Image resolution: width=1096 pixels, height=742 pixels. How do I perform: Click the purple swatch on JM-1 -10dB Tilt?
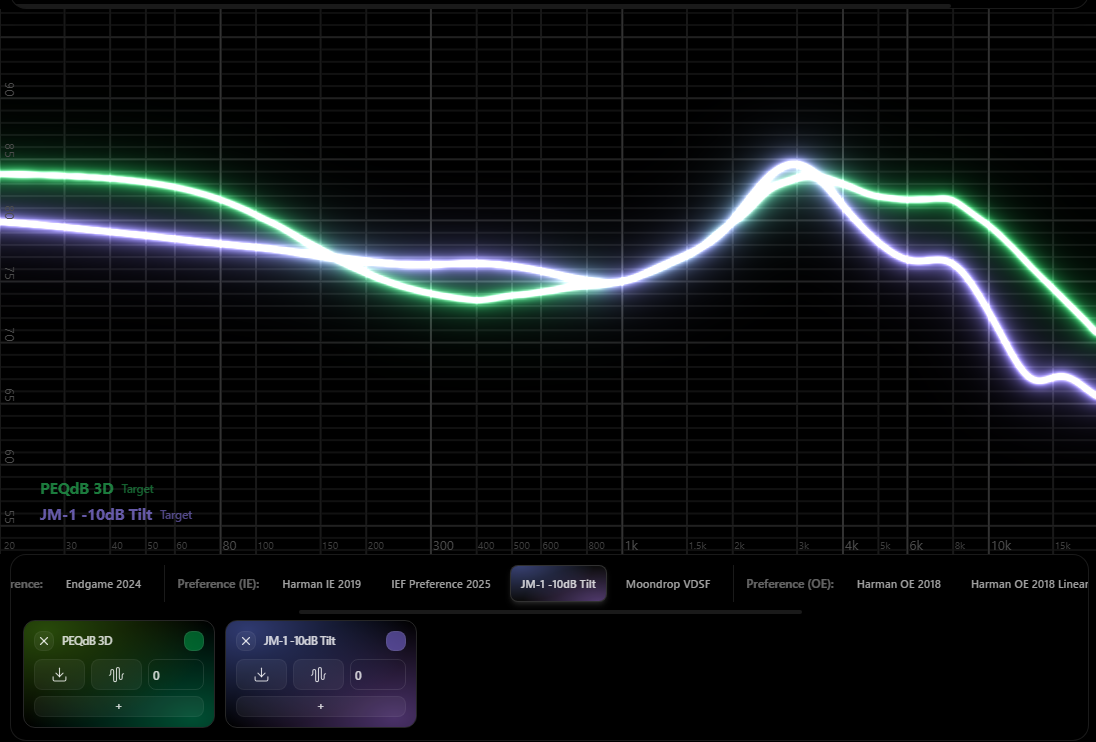[396, 641]
